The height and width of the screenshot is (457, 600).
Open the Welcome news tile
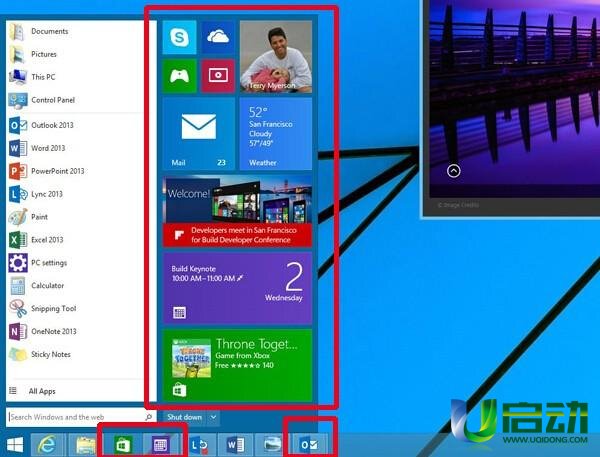[237, 211]
